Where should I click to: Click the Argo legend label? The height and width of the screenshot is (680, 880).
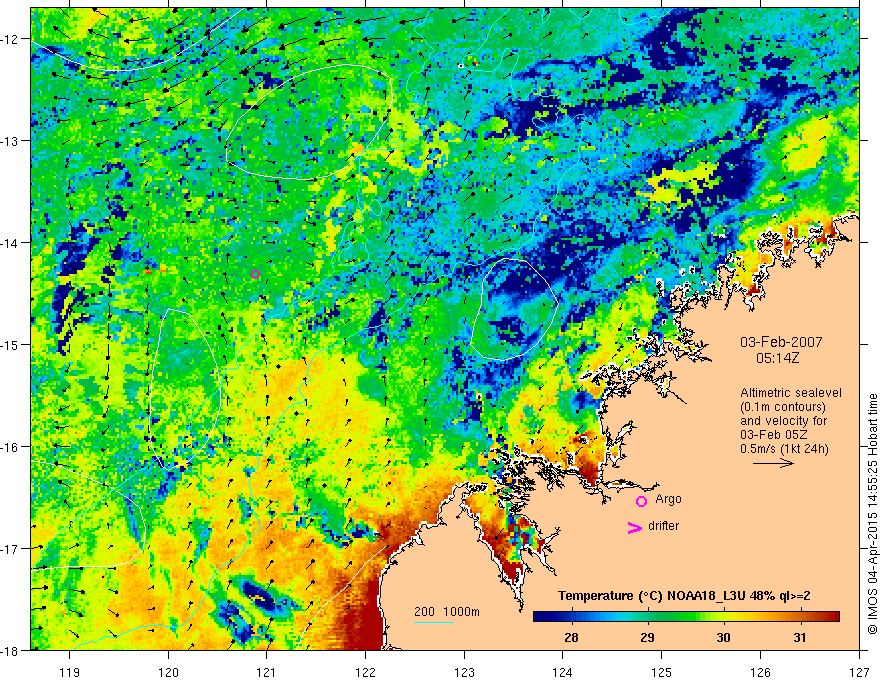coord(668,499)
